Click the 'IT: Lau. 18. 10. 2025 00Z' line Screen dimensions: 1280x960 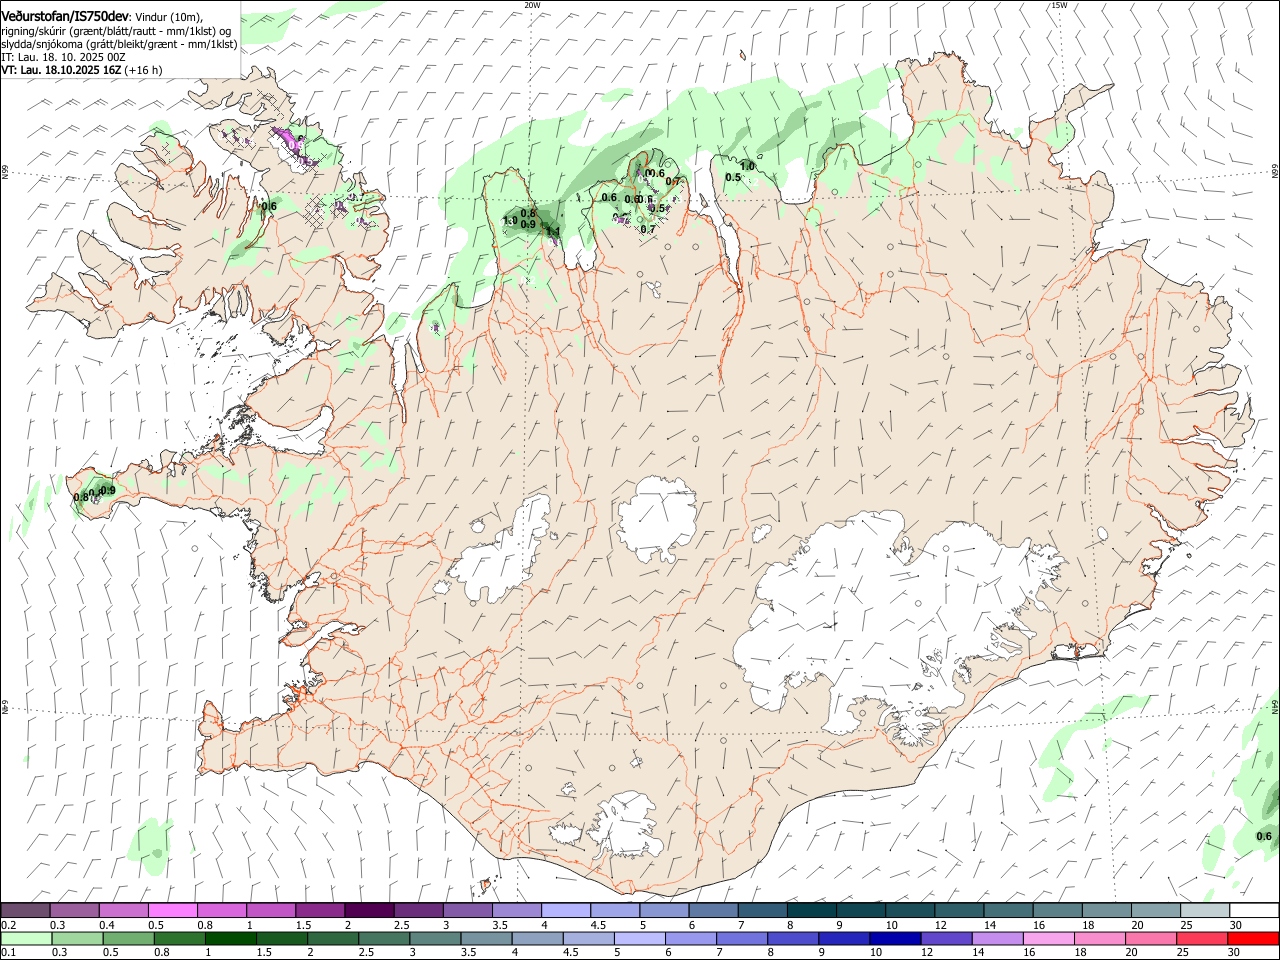point(63,57)
